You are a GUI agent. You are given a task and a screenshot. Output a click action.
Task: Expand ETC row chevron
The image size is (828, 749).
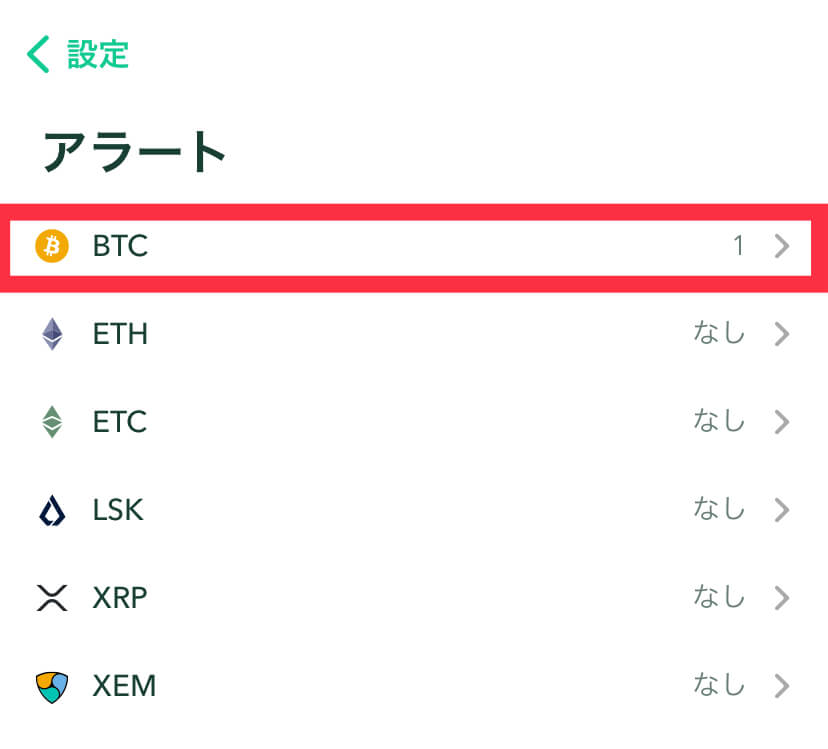[782, 422]
